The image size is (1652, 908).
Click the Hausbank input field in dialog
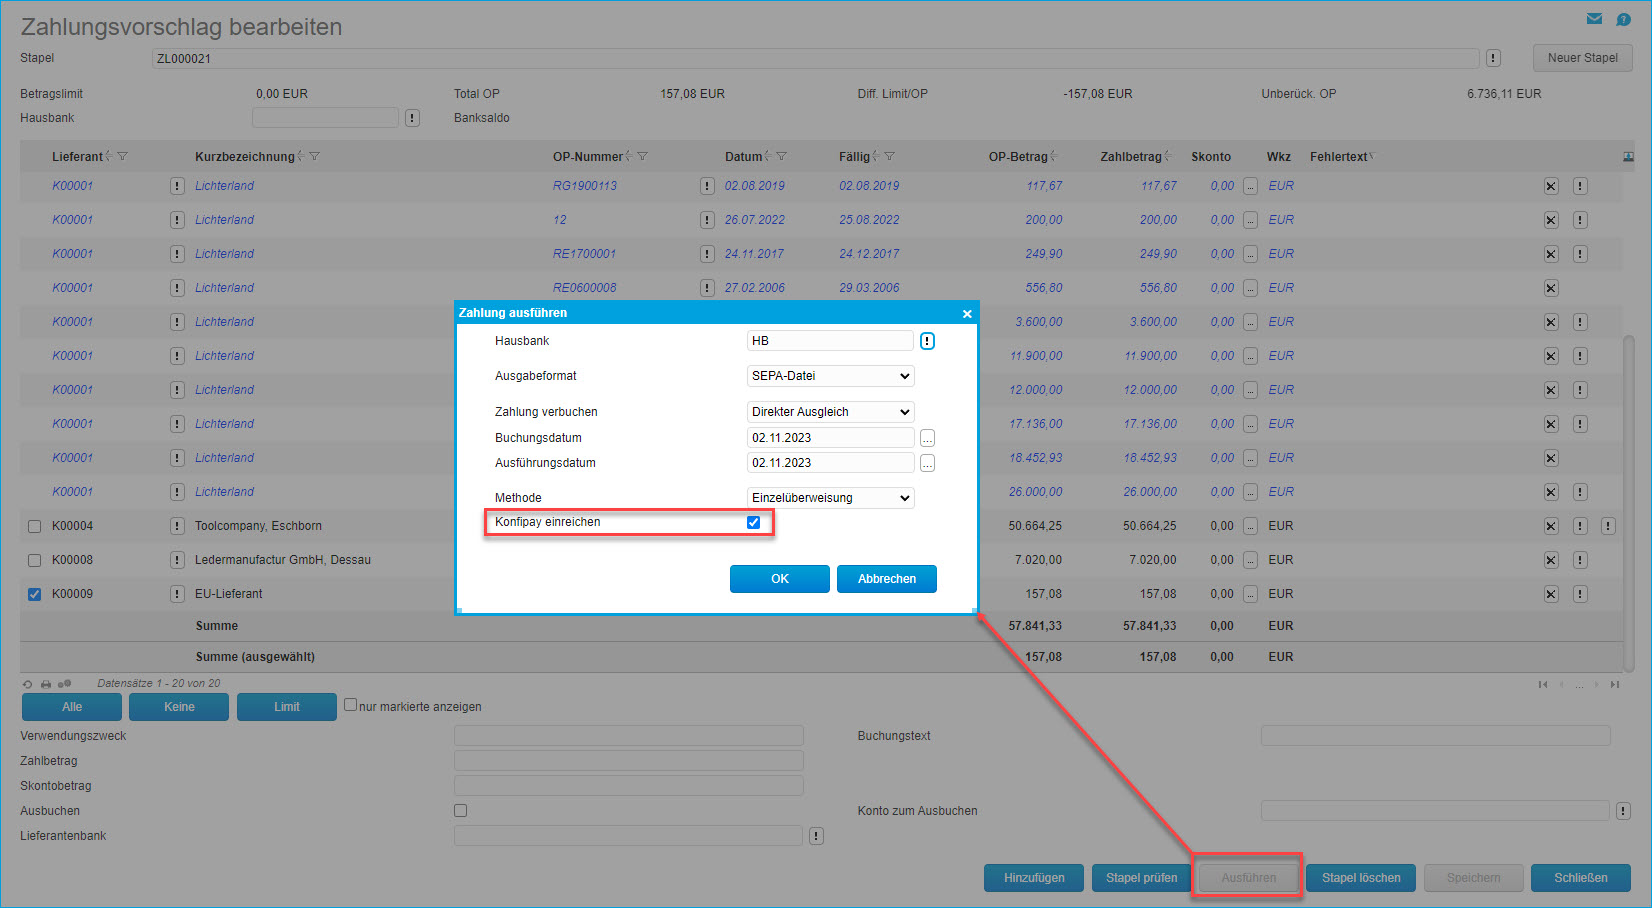click(829, 341)
